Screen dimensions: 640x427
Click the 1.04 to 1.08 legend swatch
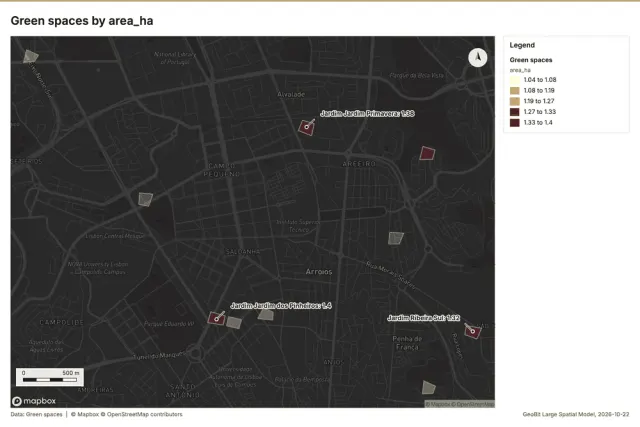[515, 80]
